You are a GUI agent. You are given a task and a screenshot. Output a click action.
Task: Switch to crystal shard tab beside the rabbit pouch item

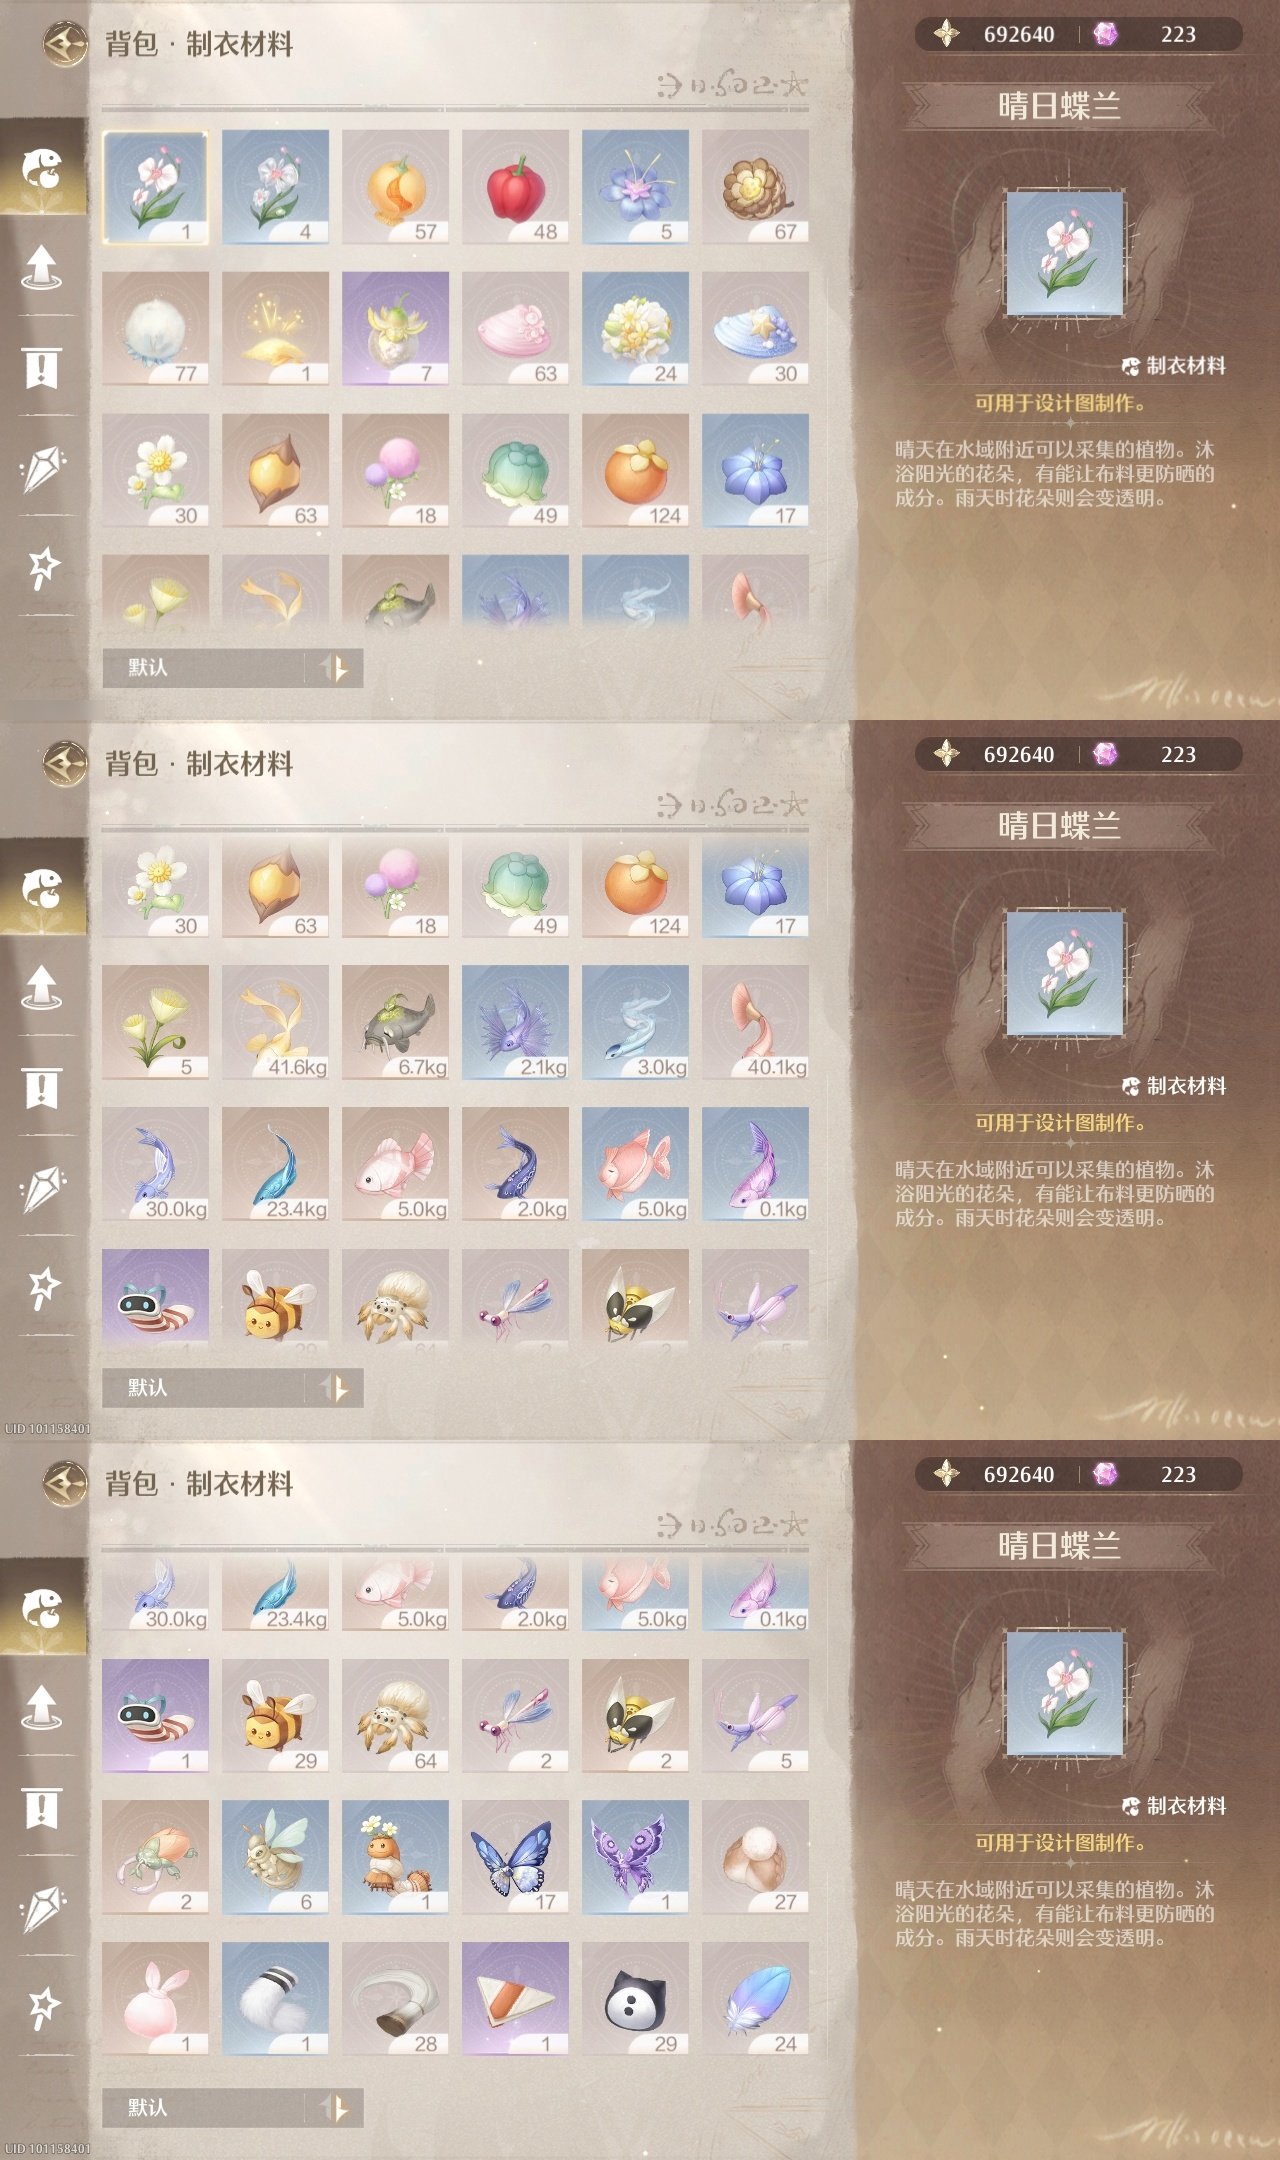click(x=42, y=1908)
